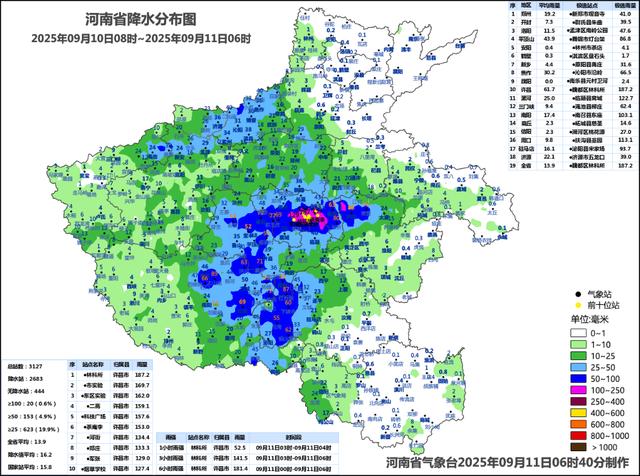
Task: Select the red 800~1000 legend swatch
Action: click(x=578, y=436)
